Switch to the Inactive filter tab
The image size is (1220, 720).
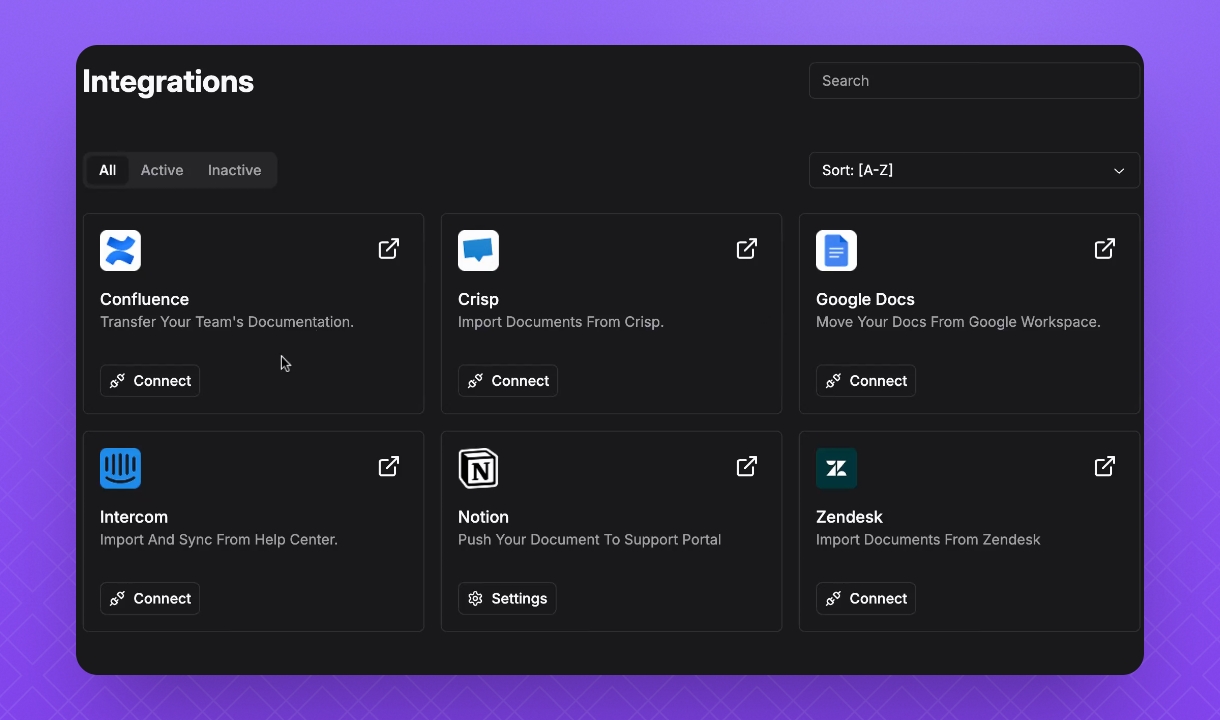click(x=234, y=170)
